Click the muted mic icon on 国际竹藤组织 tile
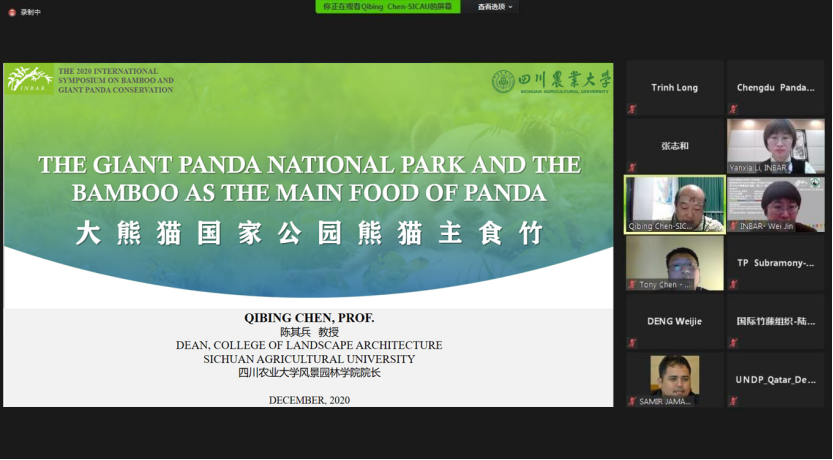The width and height of the screenshot is (833, 460). (733, 343)
